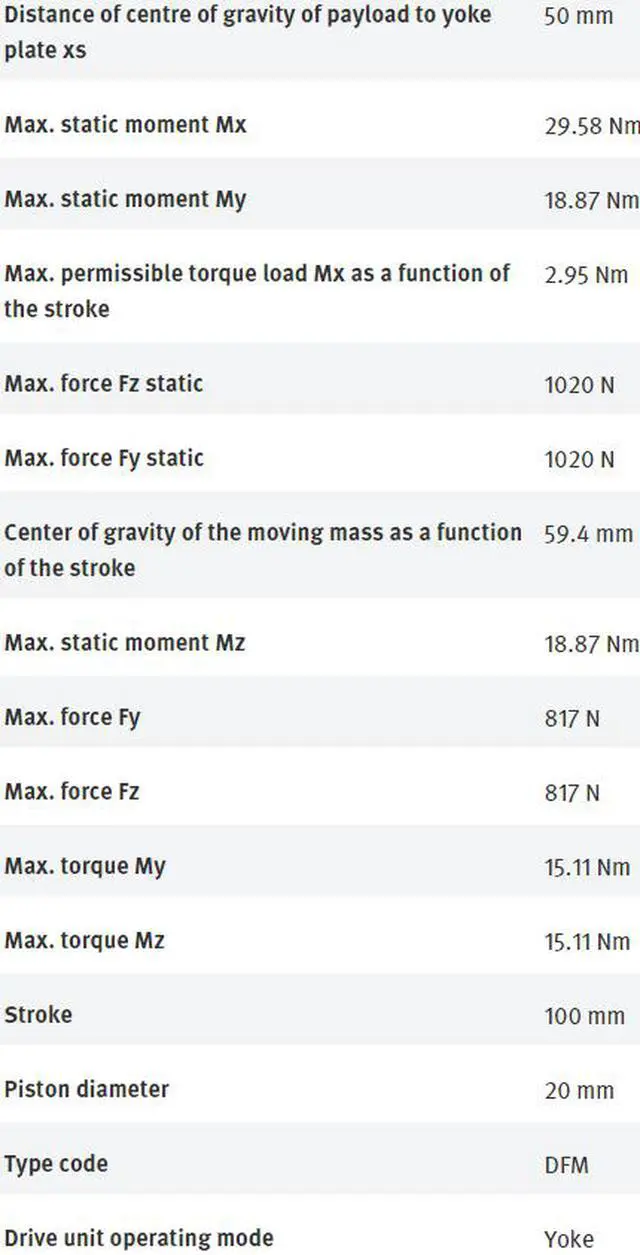This screenshot has width=640, height=1255.
Task: Click the 'Piston diameter' label
Action: point(87,1089)
